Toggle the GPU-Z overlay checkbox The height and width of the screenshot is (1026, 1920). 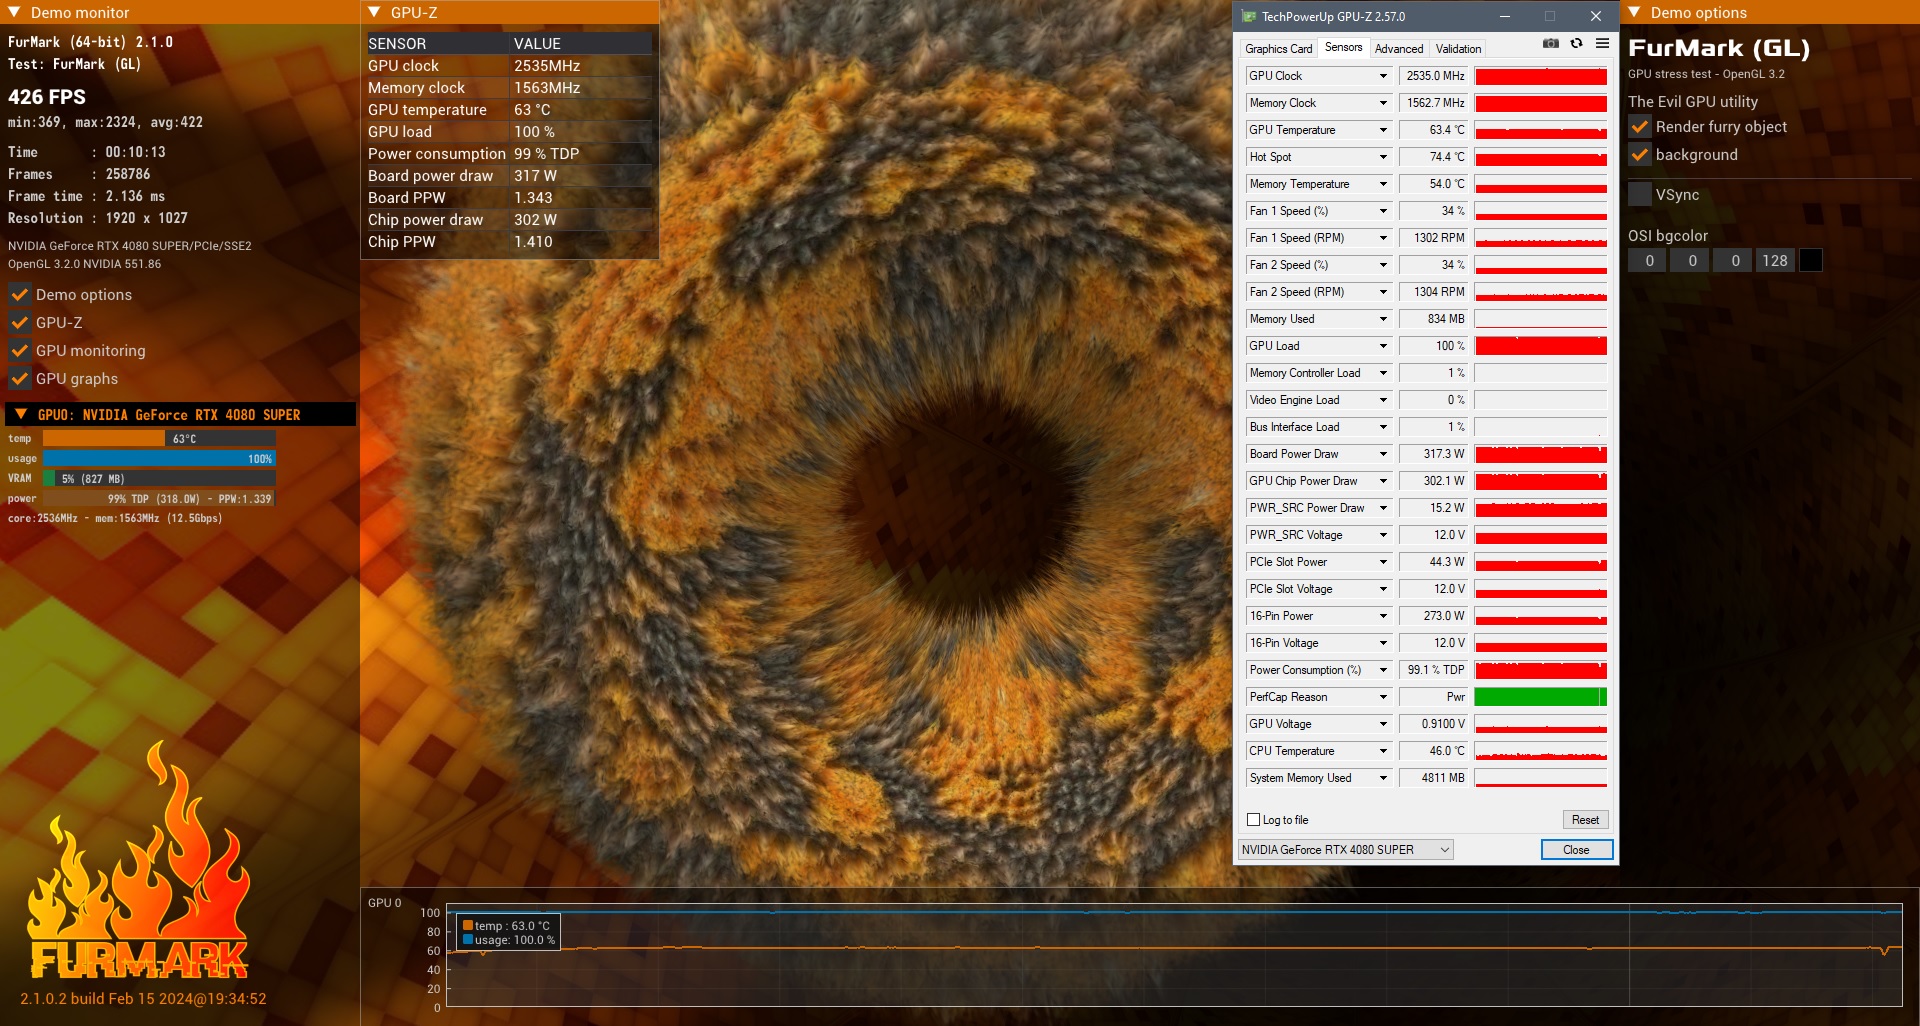19,323
